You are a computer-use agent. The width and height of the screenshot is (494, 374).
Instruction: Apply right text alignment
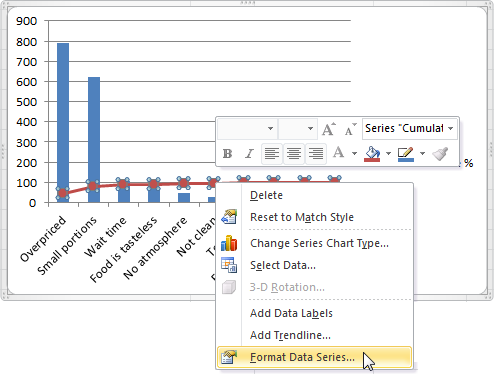click(316, 154)
